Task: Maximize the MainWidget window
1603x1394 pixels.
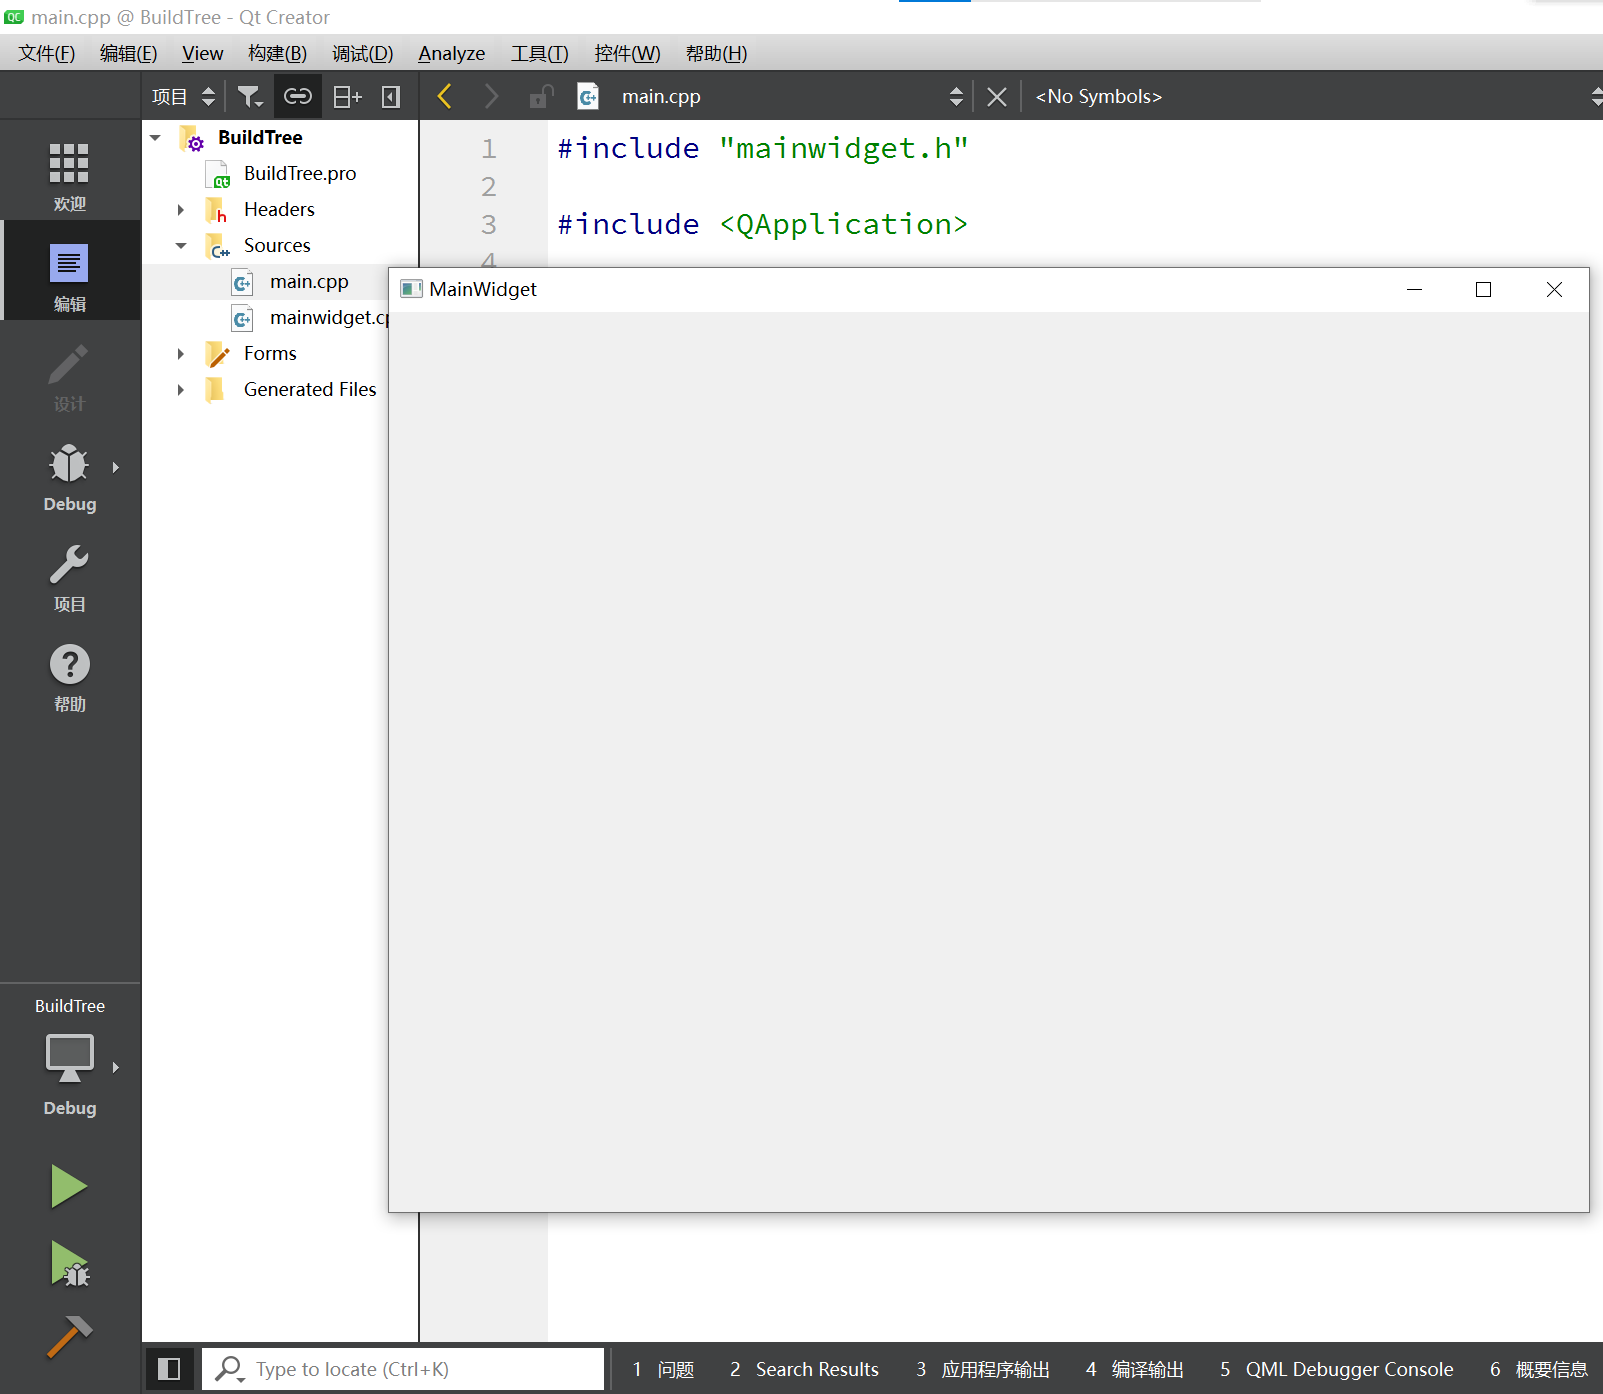Action: pyautogui.click(x=1484, y=289)
